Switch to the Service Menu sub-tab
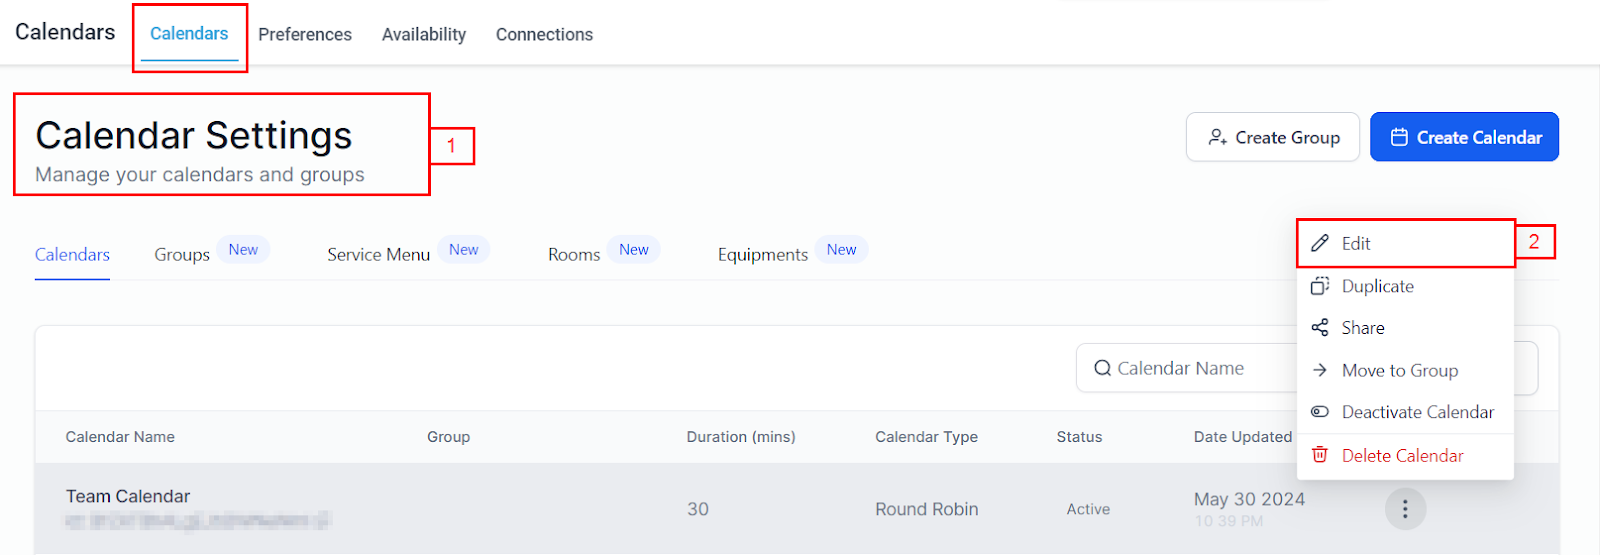 [378, 255]
